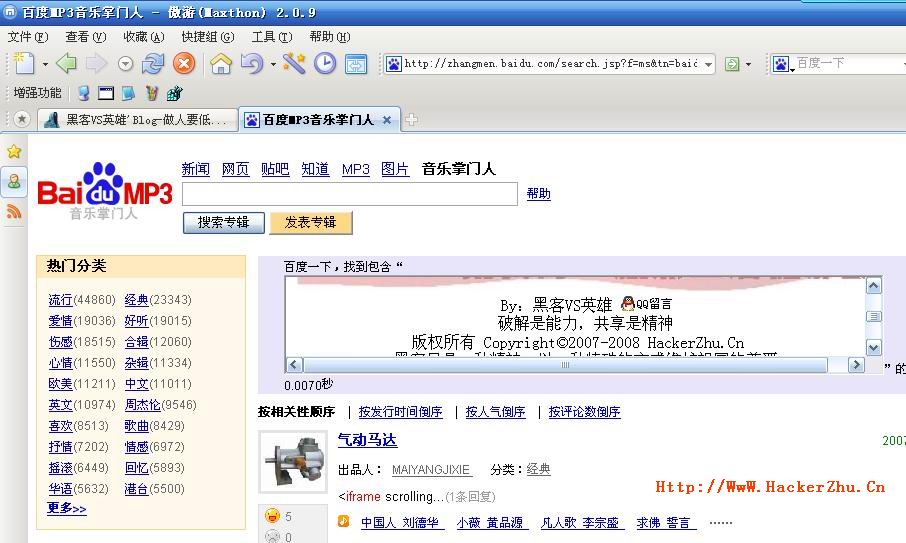906x543 pixels.
Task: Sort by 按人气倒序
Action: [x=495, y=412]
